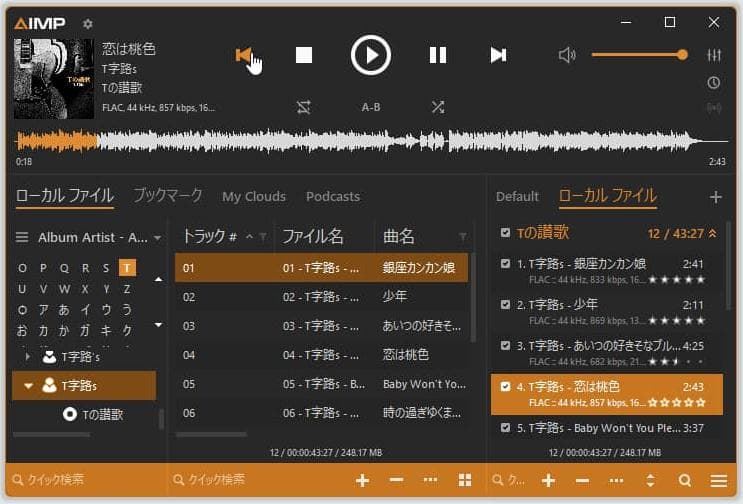Add files with library plus icon

[362, 480]
